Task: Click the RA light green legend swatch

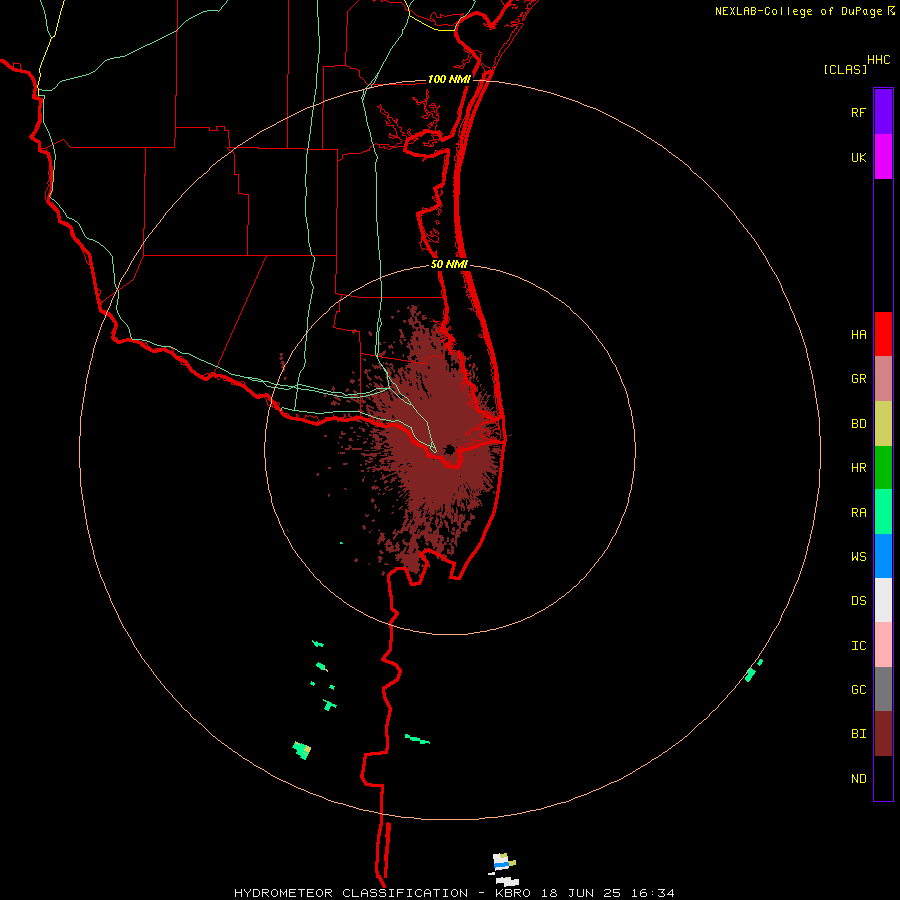Action: (883, 512)
